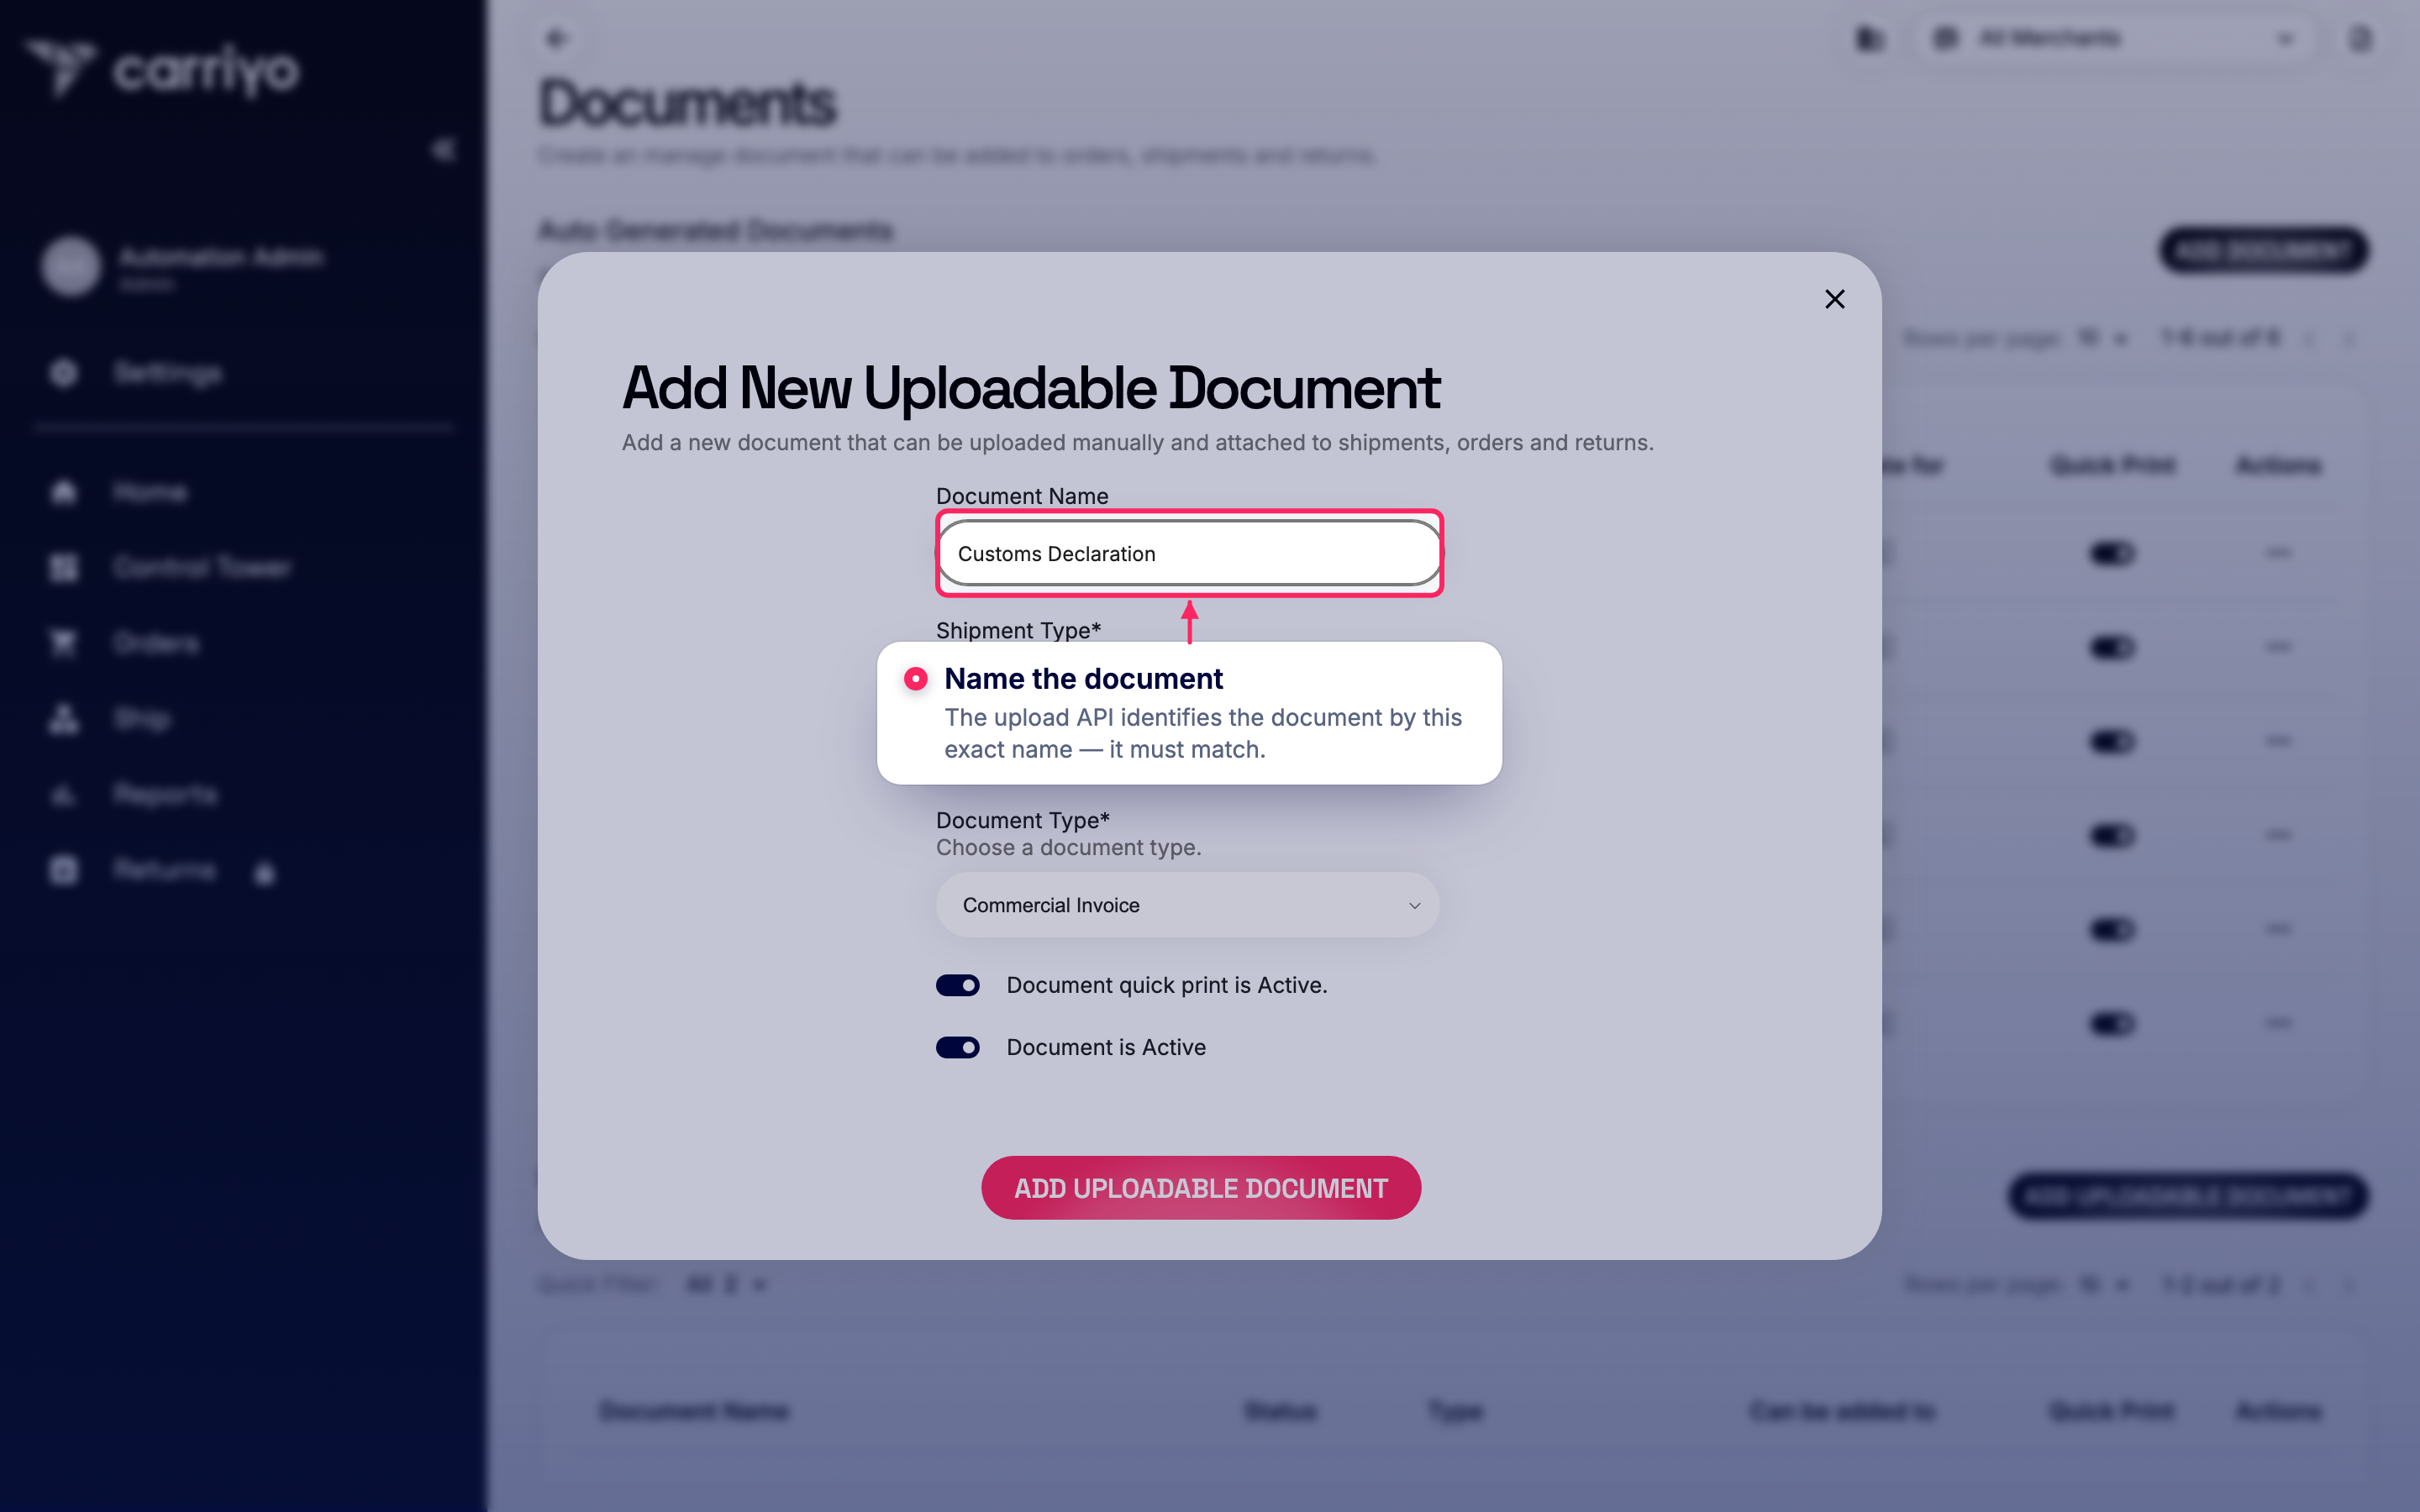This screenshot has width=2420, height=1512.
Task: Open actions menu in third background table row
Action: click(x=2278, y=741)
